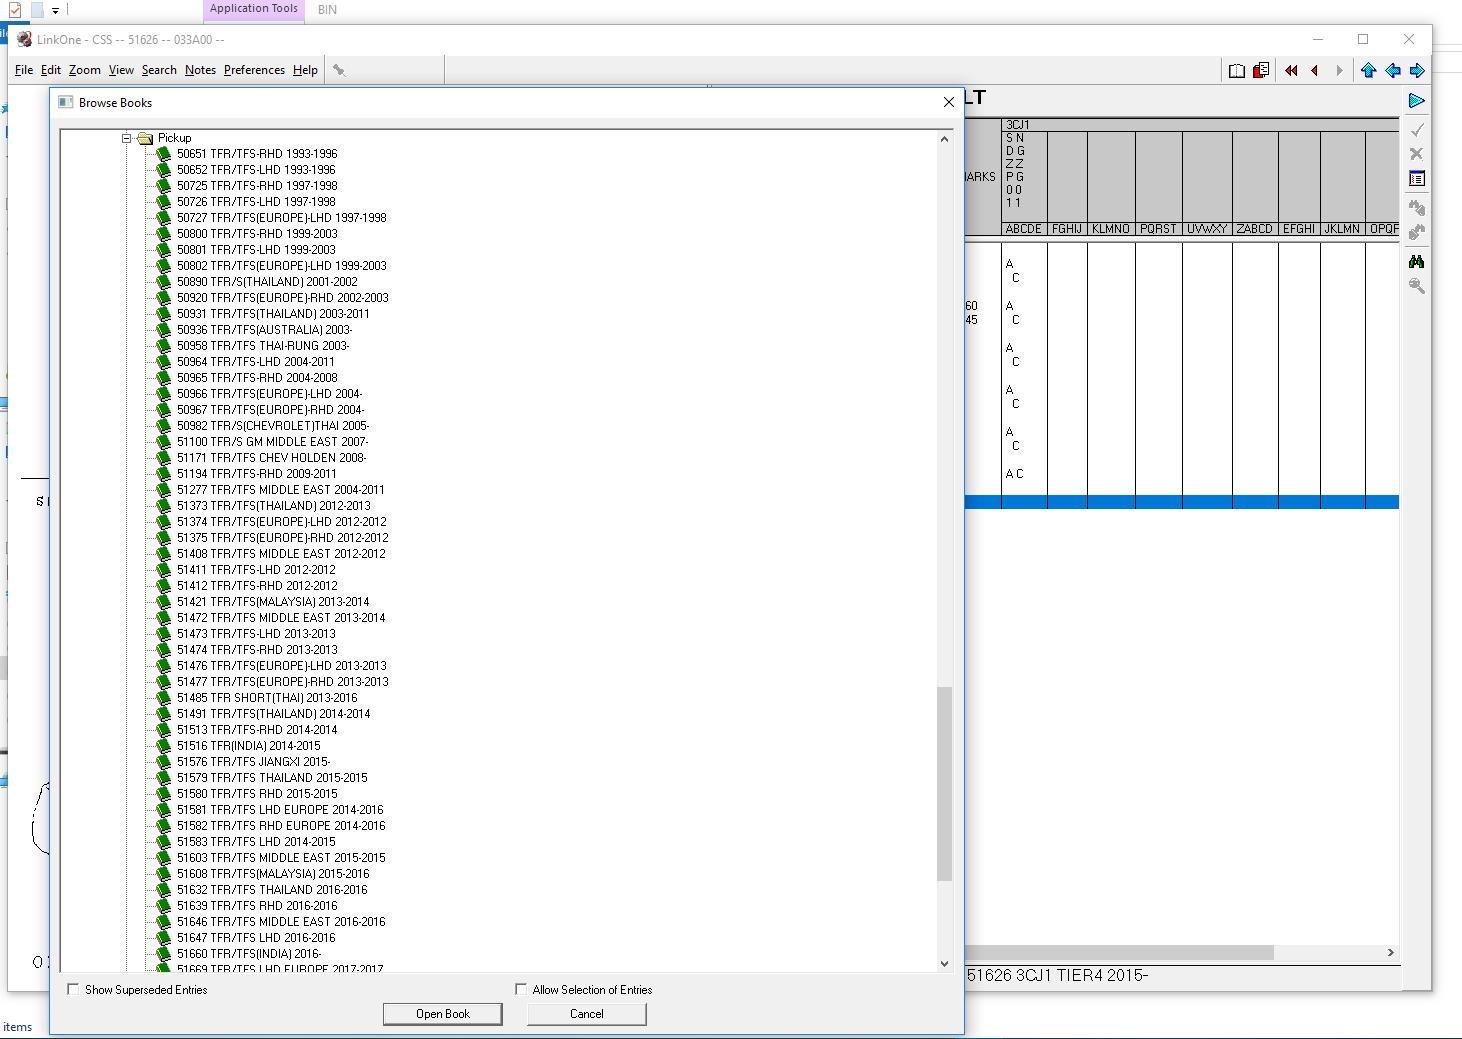
Task: Click the pin icon beside the Help menu
Action: pyautogui.click(x=339, y=70)
